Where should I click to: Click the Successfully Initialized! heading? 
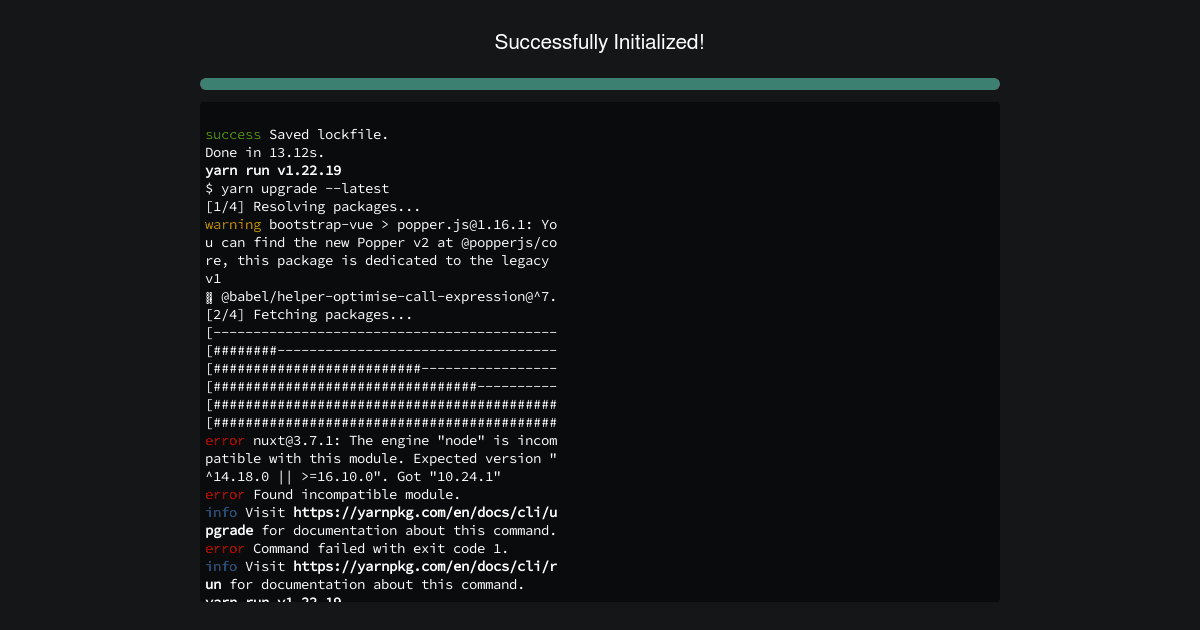[600, 42]
